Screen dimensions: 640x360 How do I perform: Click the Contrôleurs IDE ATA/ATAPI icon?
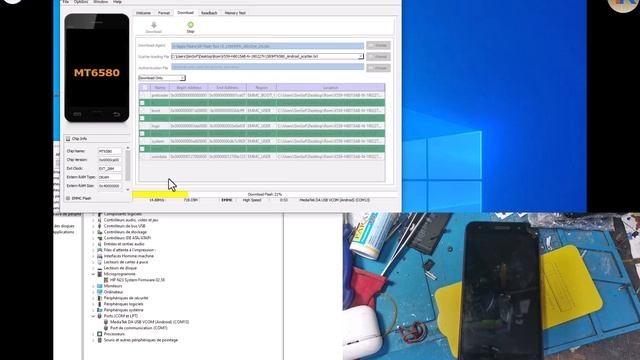[x=99, y=238]
